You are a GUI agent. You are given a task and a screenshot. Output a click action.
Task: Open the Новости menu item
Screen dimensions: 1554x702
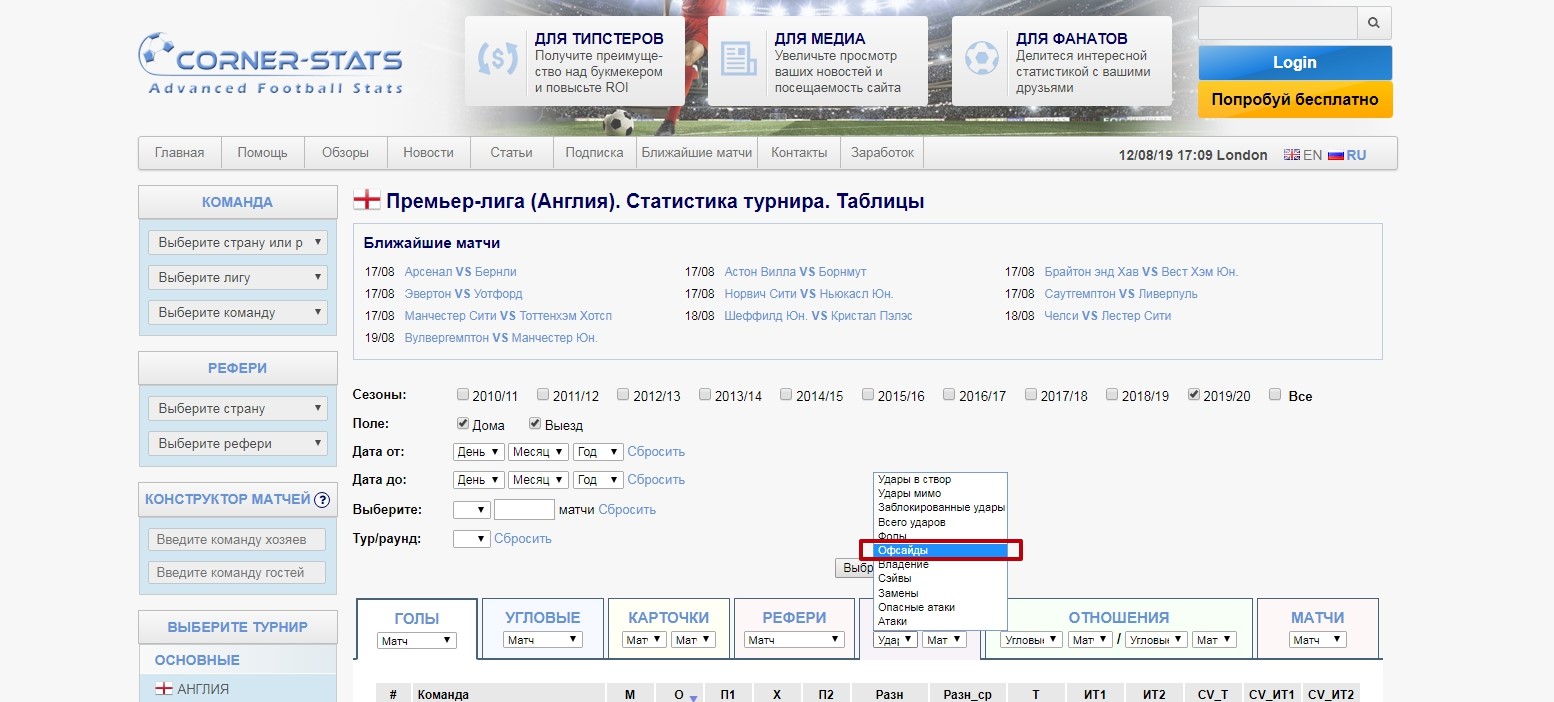tap(428, 152)
